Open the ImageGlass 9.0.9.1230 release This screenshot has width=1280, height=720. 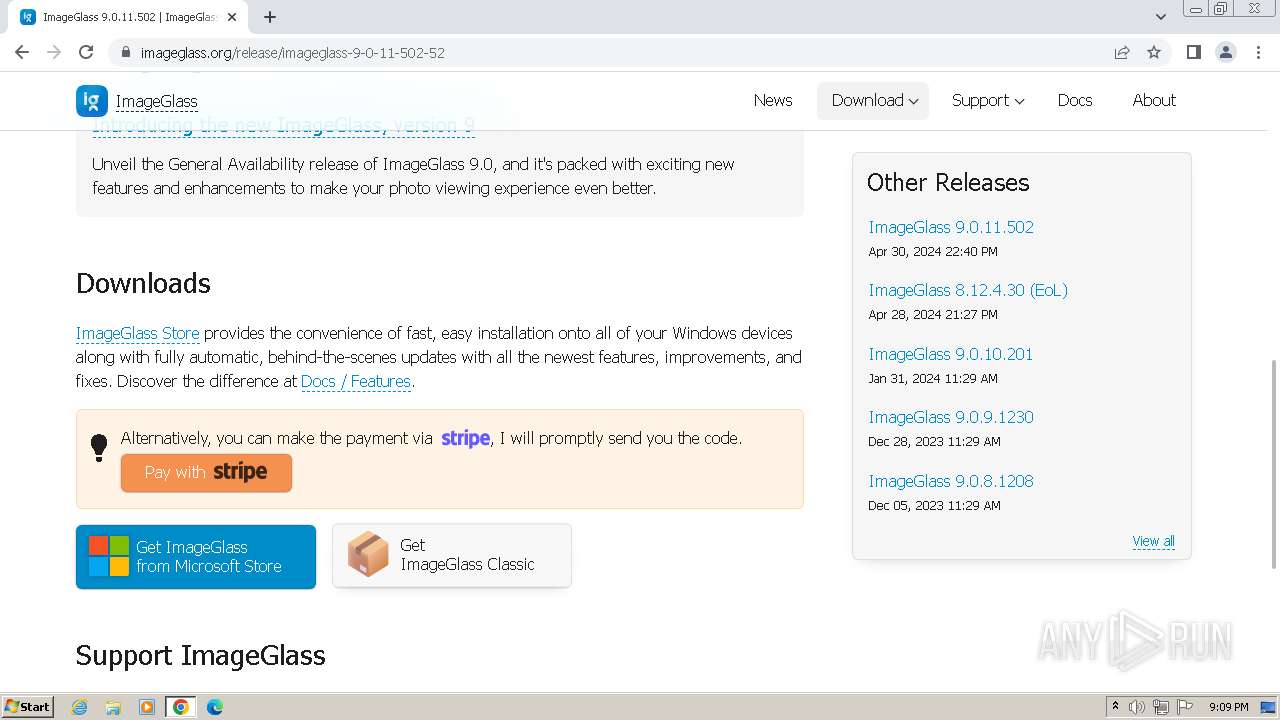click(x=951, y=417)
